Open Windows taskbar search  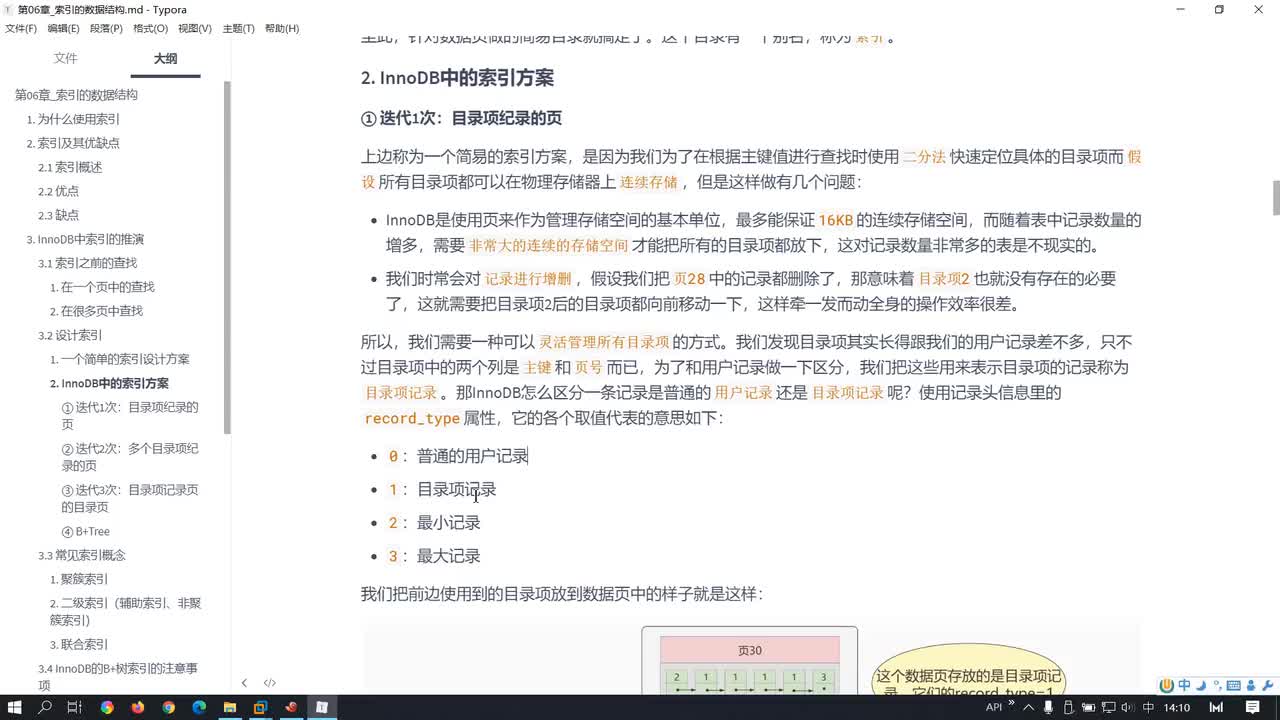coord(45,707)
